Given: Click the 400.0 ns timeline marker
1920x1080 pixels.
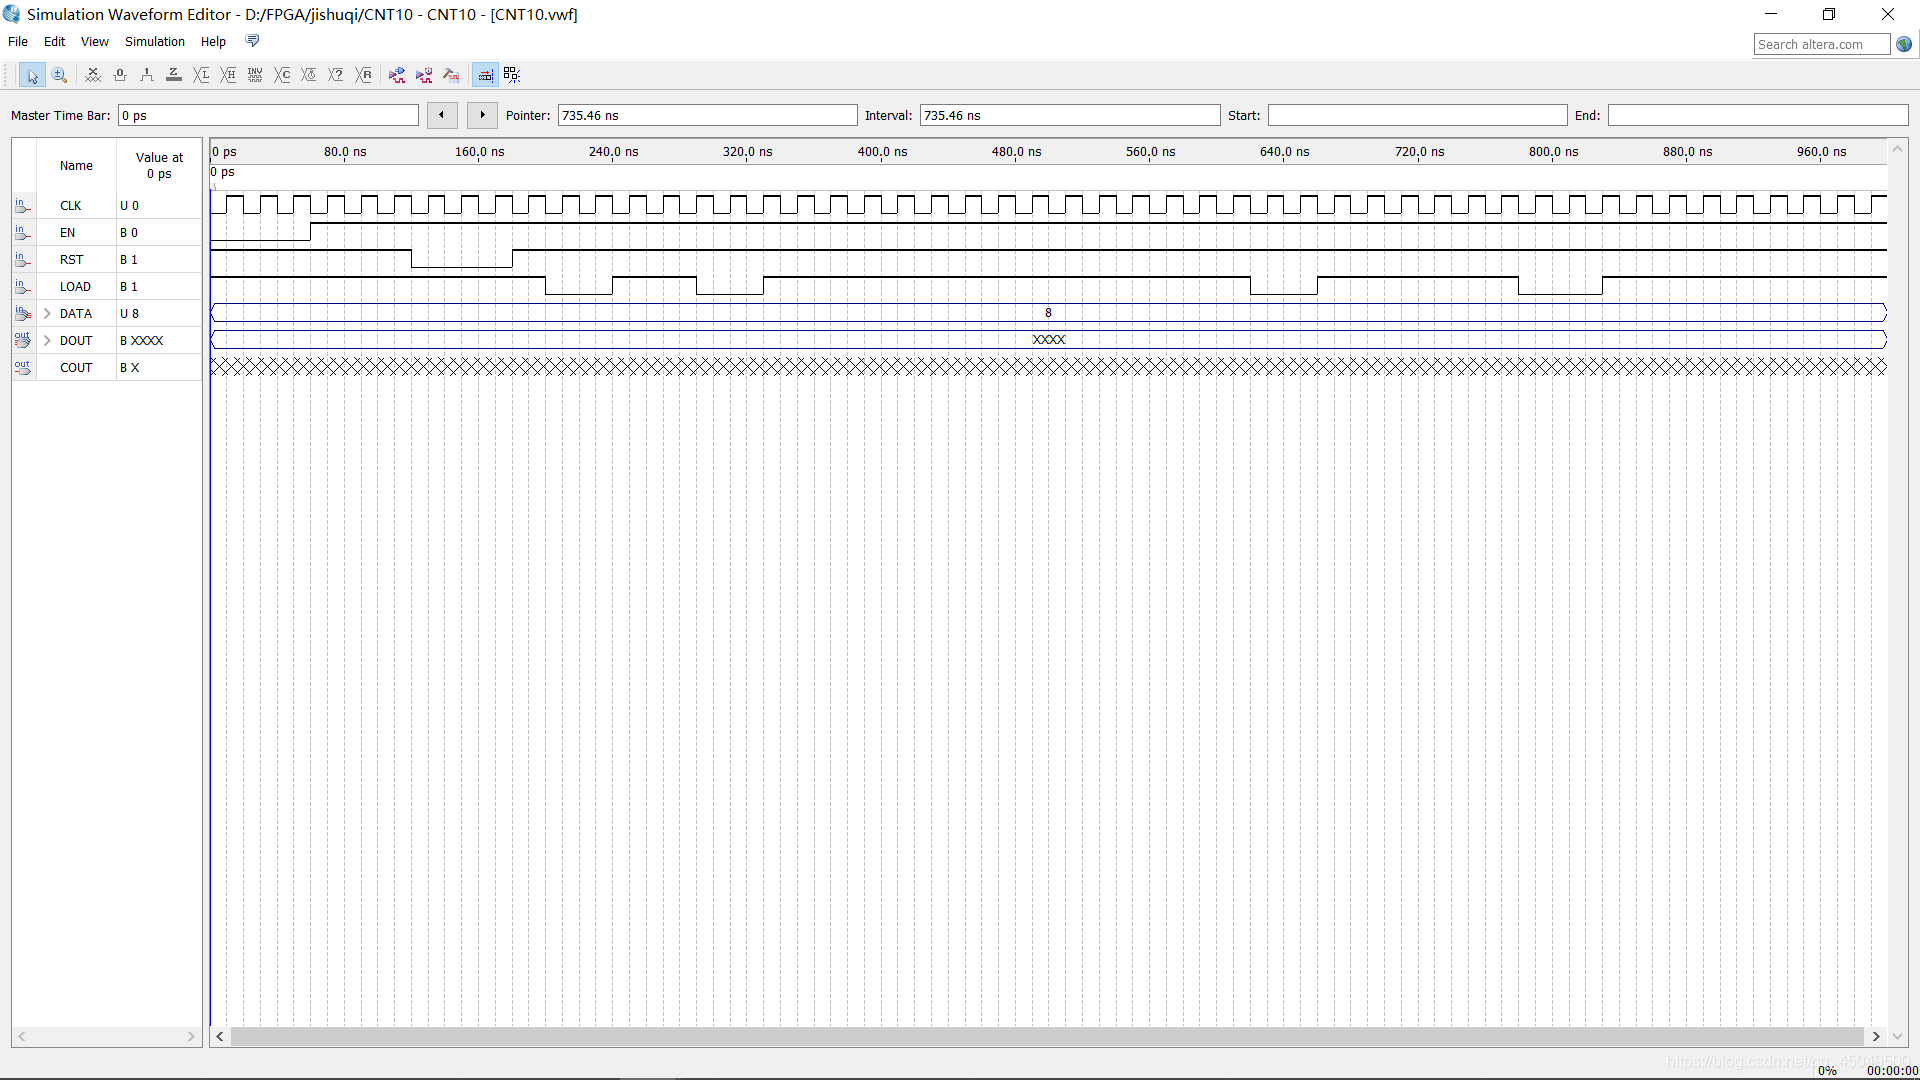Looking at the screenshot, I should [882, 152].
